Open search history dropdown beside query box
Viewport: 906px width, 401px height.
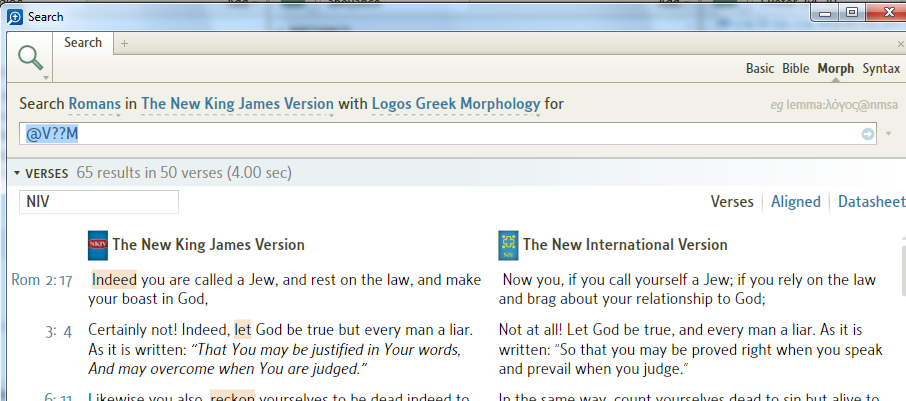click(x=889, y=135)
